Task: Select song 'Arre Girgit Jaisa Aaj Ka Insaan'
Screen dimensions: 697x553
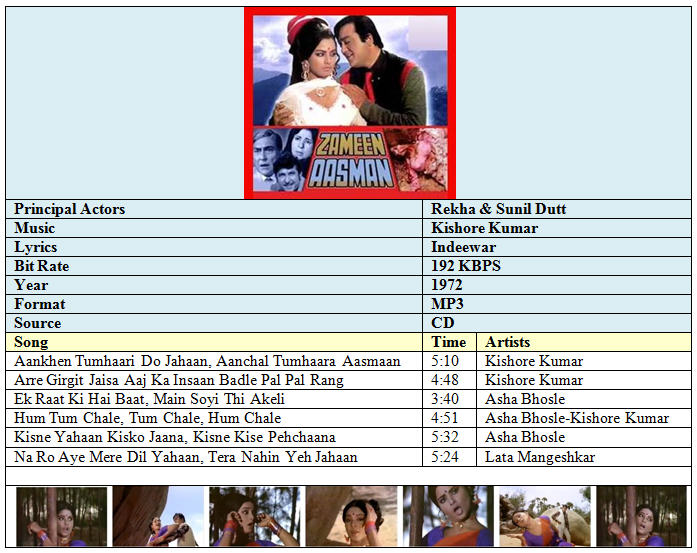Action: click(x=179, y=381)
